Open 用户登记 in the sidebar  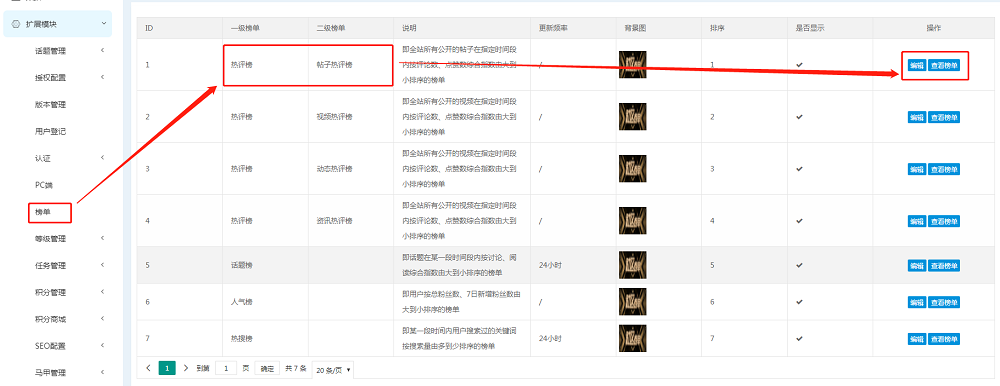[x=50, y=131]
